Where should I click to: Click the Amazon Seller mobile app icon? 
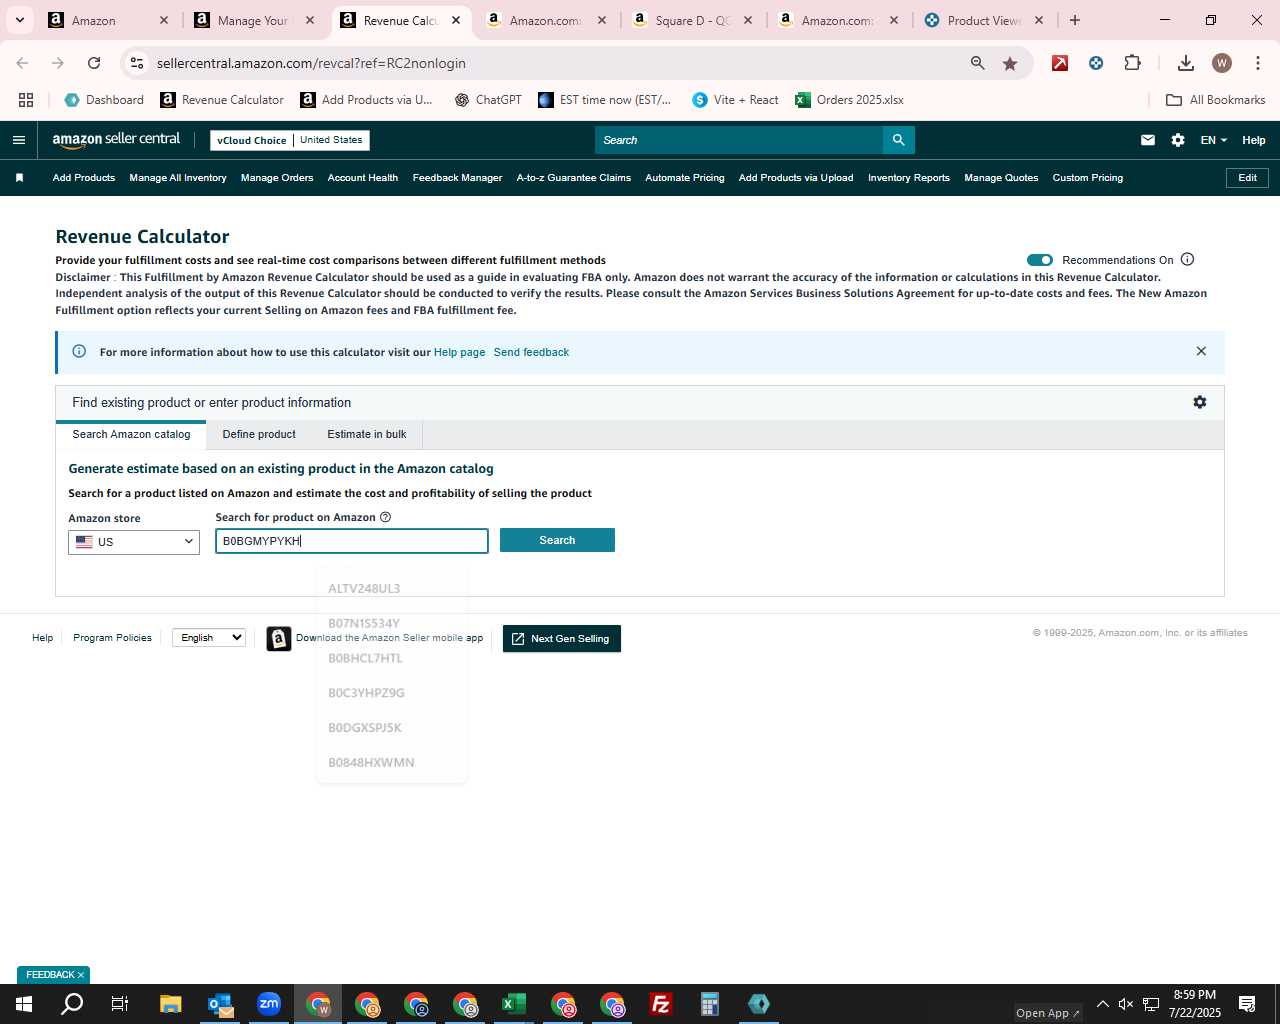pyautogui.click(x=279, y=638)
